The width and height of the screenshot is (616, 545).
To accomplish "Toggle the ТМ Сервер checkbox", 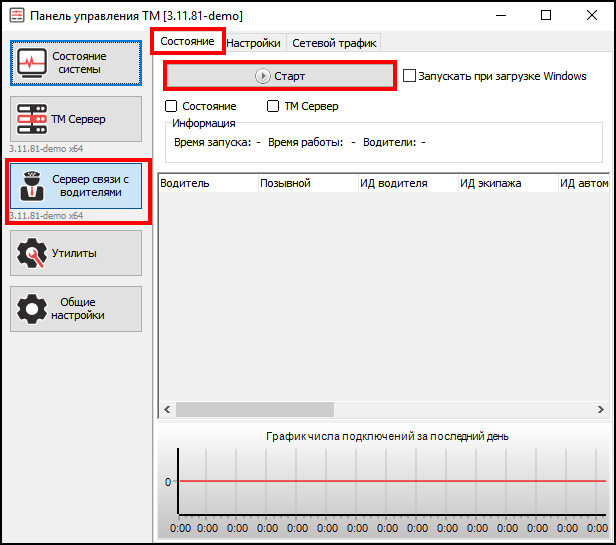I will click(273, 106).
